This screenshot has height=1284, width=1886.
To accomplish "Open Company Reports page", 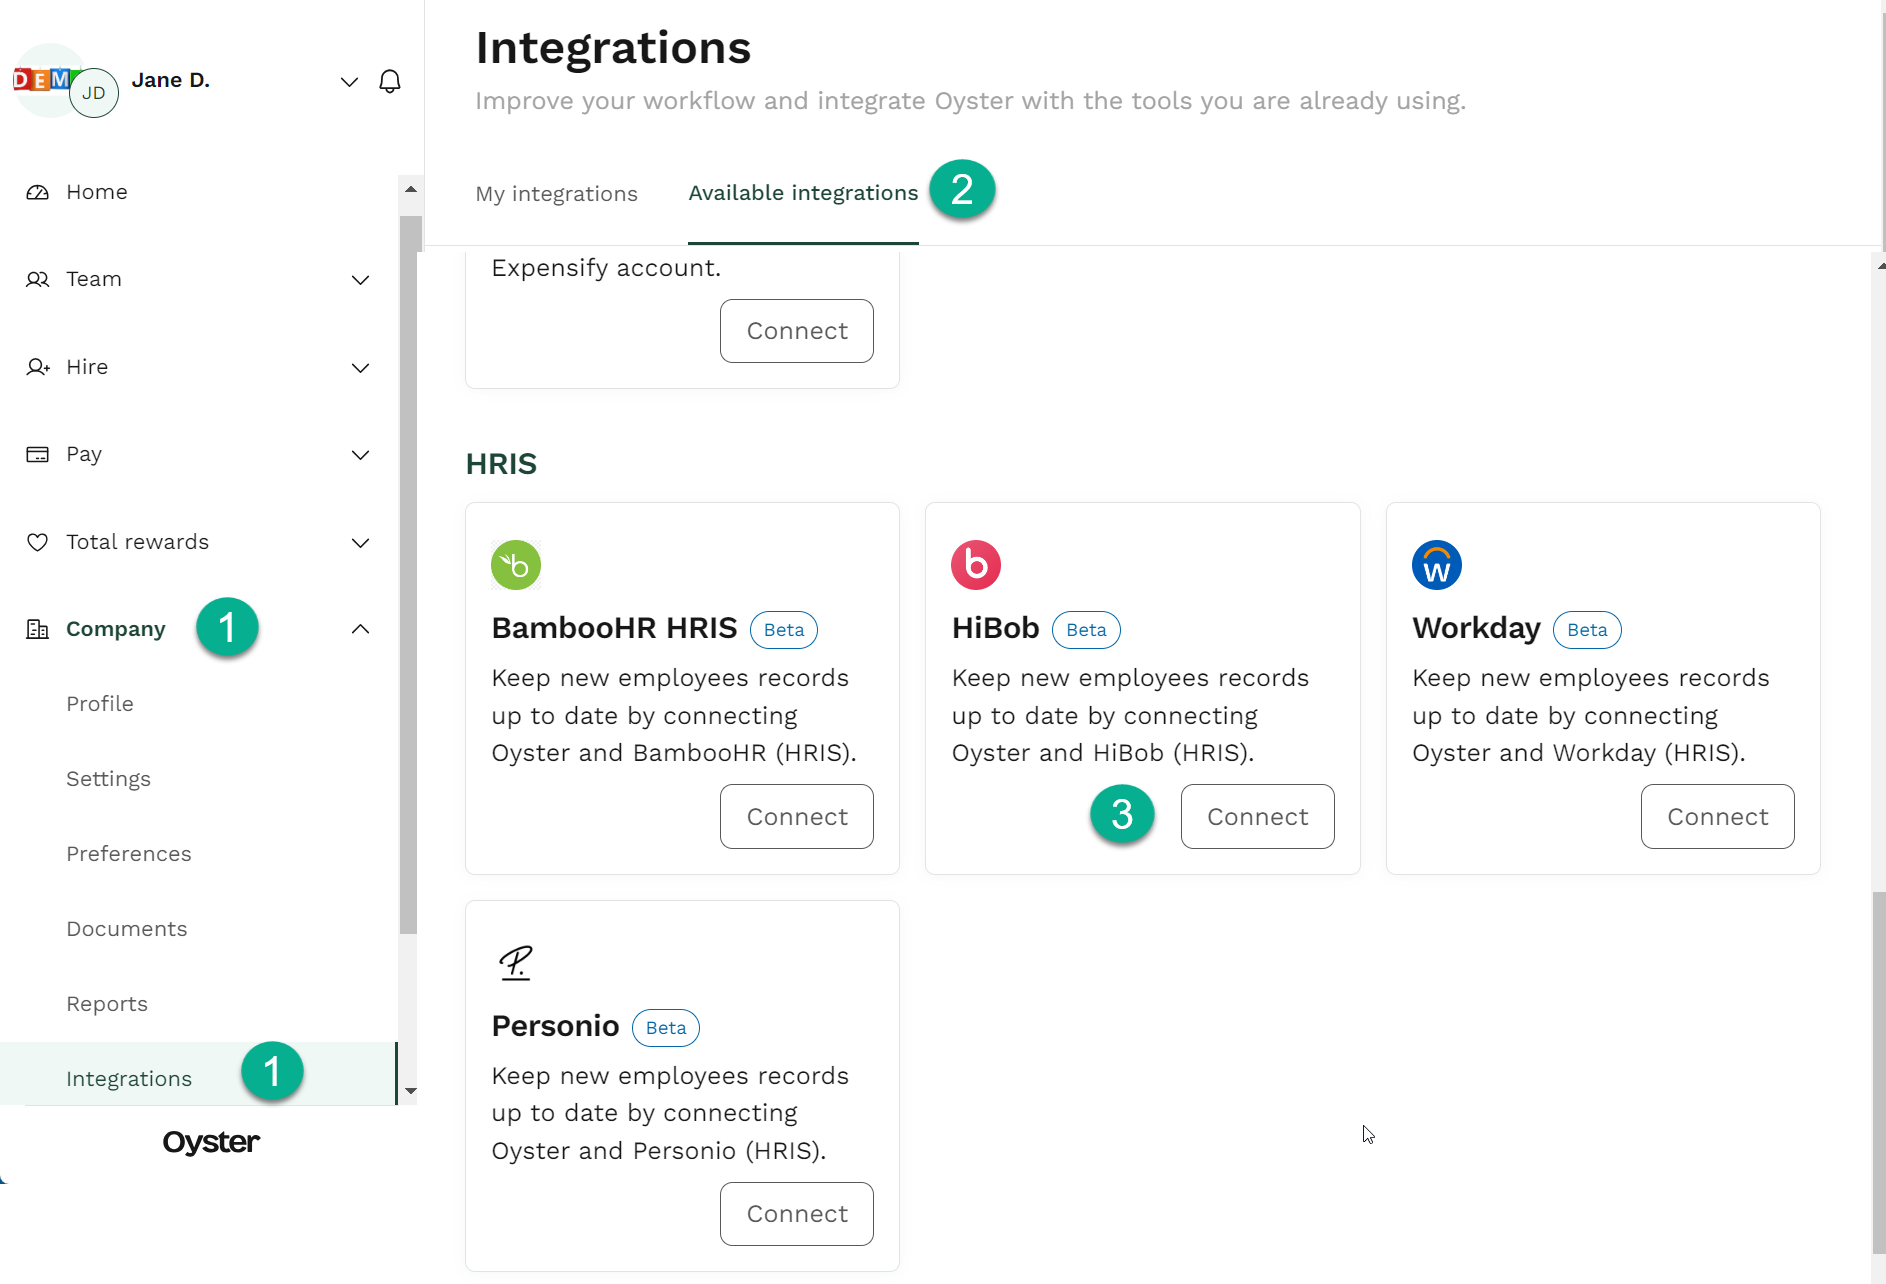I will pyautogui.click(x=107, y=1004).
